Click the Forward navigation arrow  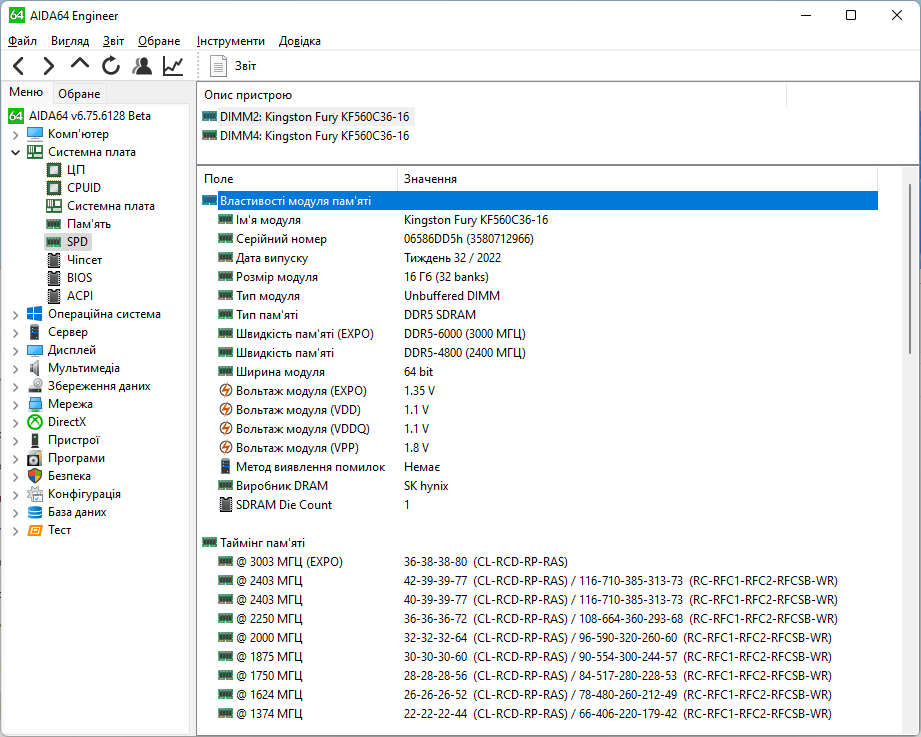coord(49,66)
